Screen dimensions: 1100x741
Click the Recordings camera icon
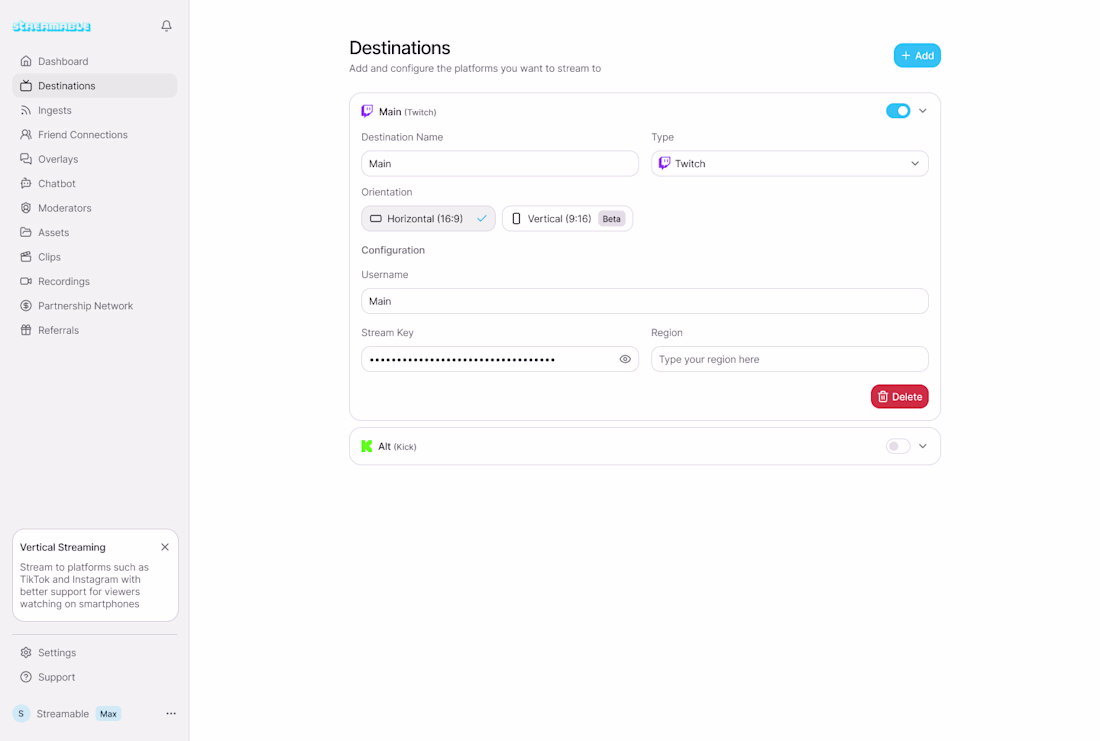26,281
